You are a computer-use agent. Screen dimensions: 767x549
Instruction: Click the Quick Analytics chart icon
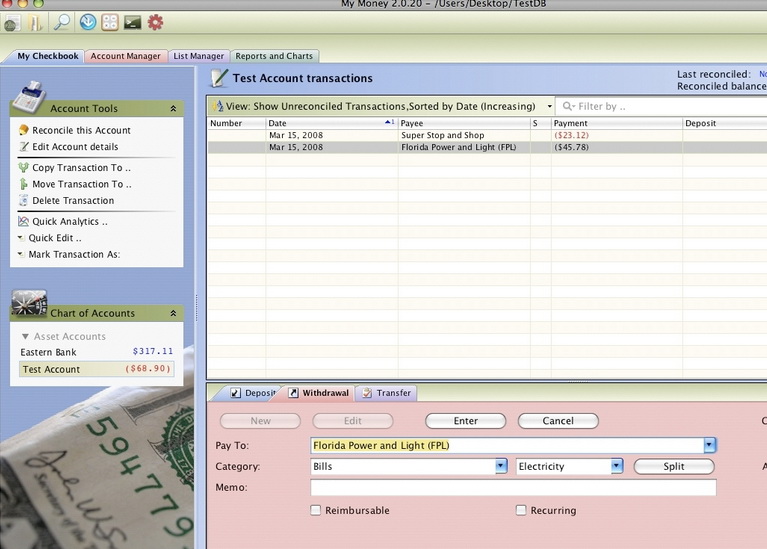point(23,222)
